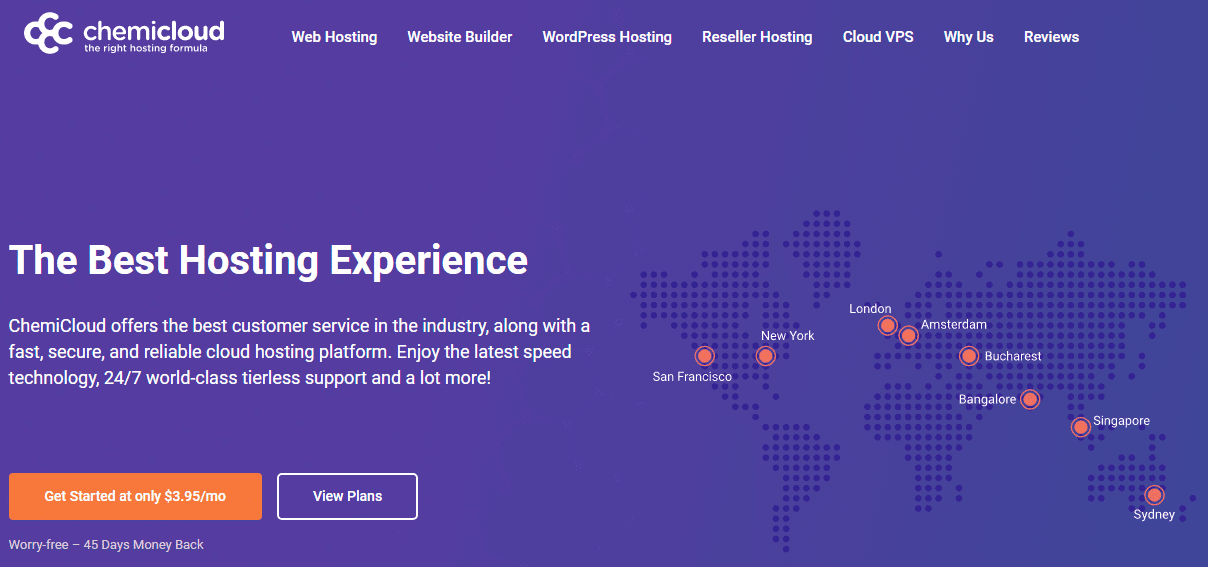Click the Bangalore map label

pos(987,400)
